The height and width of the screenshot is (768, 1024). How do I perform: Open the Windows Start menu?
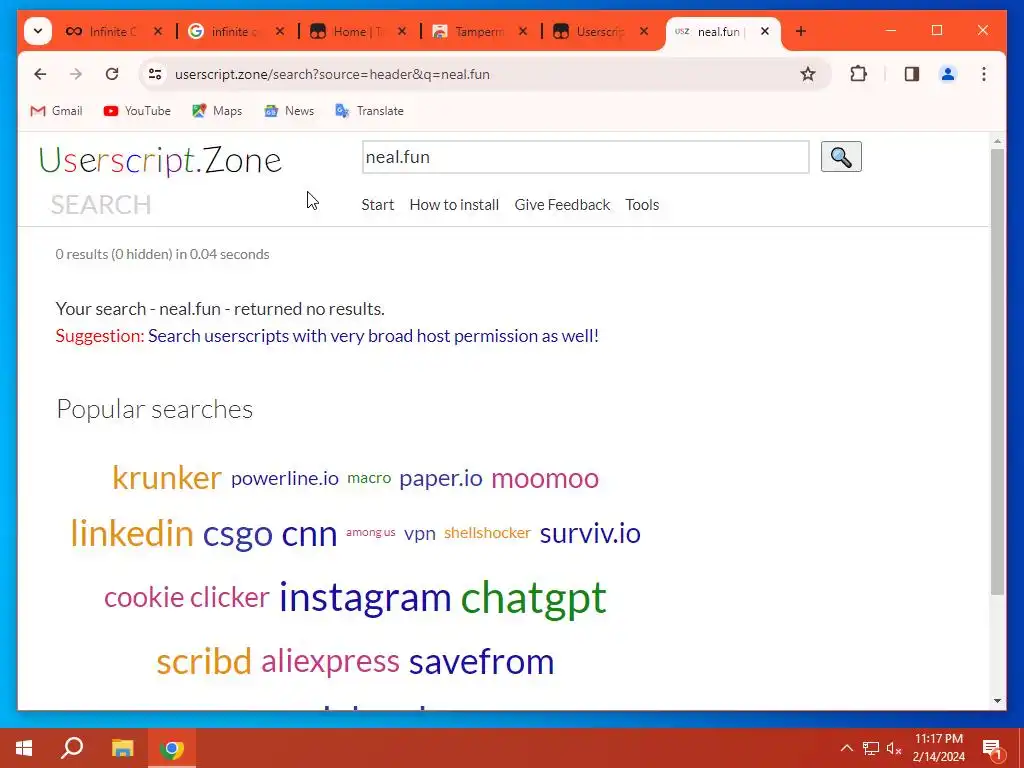24,748
